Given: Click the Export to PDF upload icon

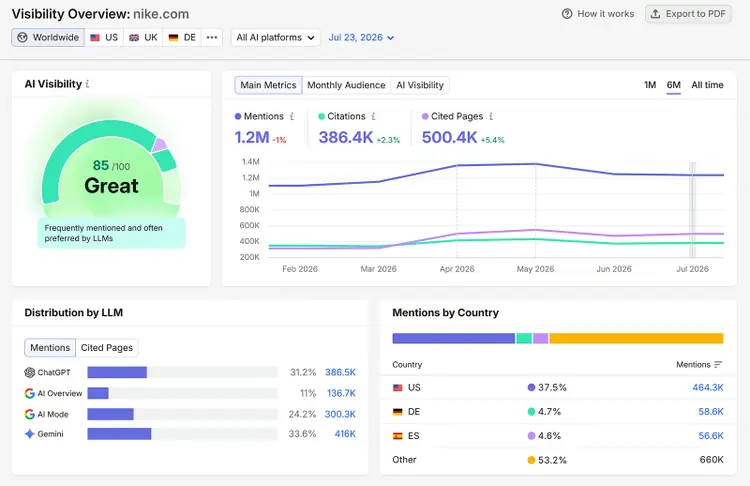Looking at the screenshot, I should click(x=655, y=14).
